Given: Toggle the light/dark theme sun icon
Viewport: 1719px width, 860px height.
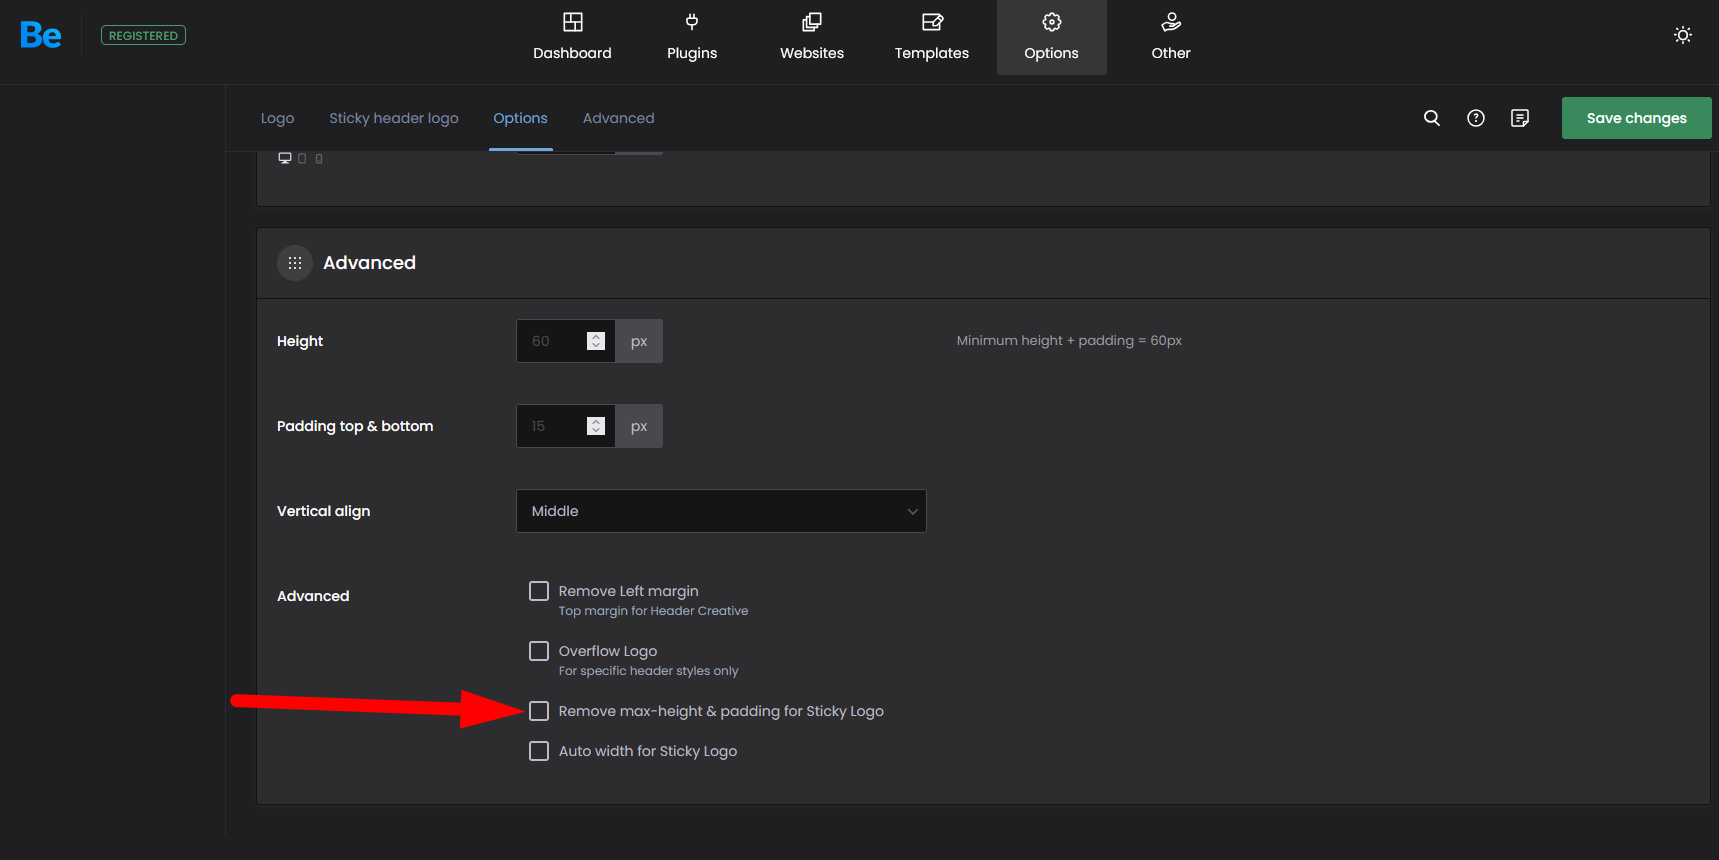Looking at the screenshot, I should point(1683,35).
